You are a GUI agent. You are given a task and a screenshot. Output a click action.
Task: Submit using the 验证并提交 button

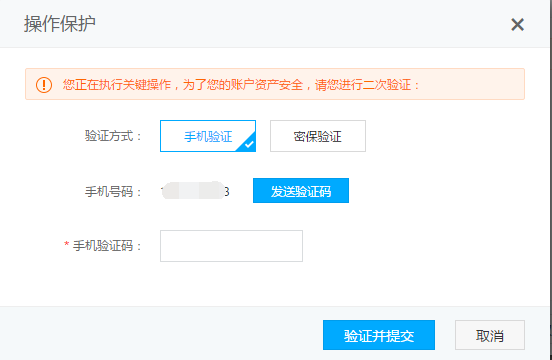(x=379, y=335)
